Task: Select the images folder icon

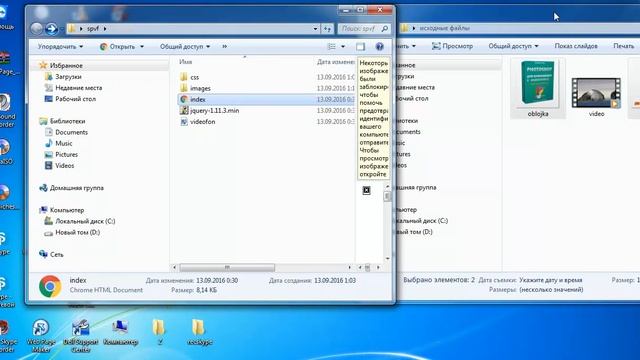Action: (x=184, y=88)
